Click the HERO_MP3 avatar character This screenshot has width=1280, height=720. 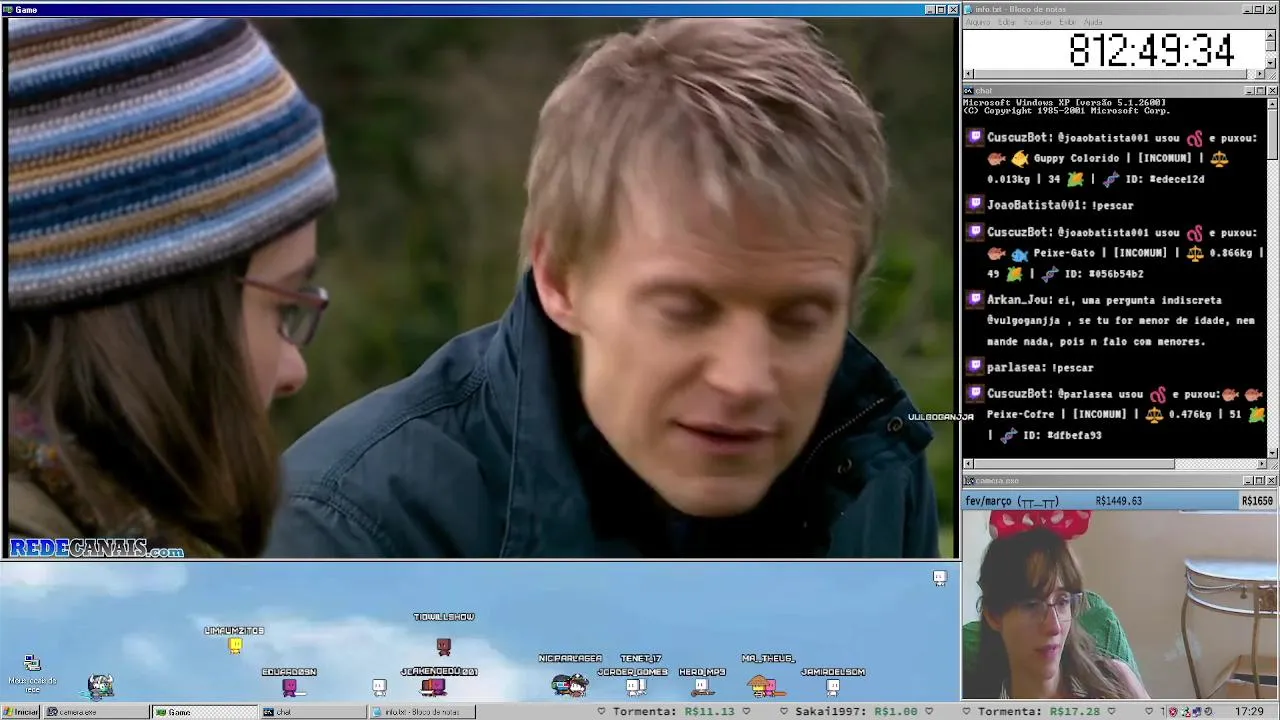[701, 687]
